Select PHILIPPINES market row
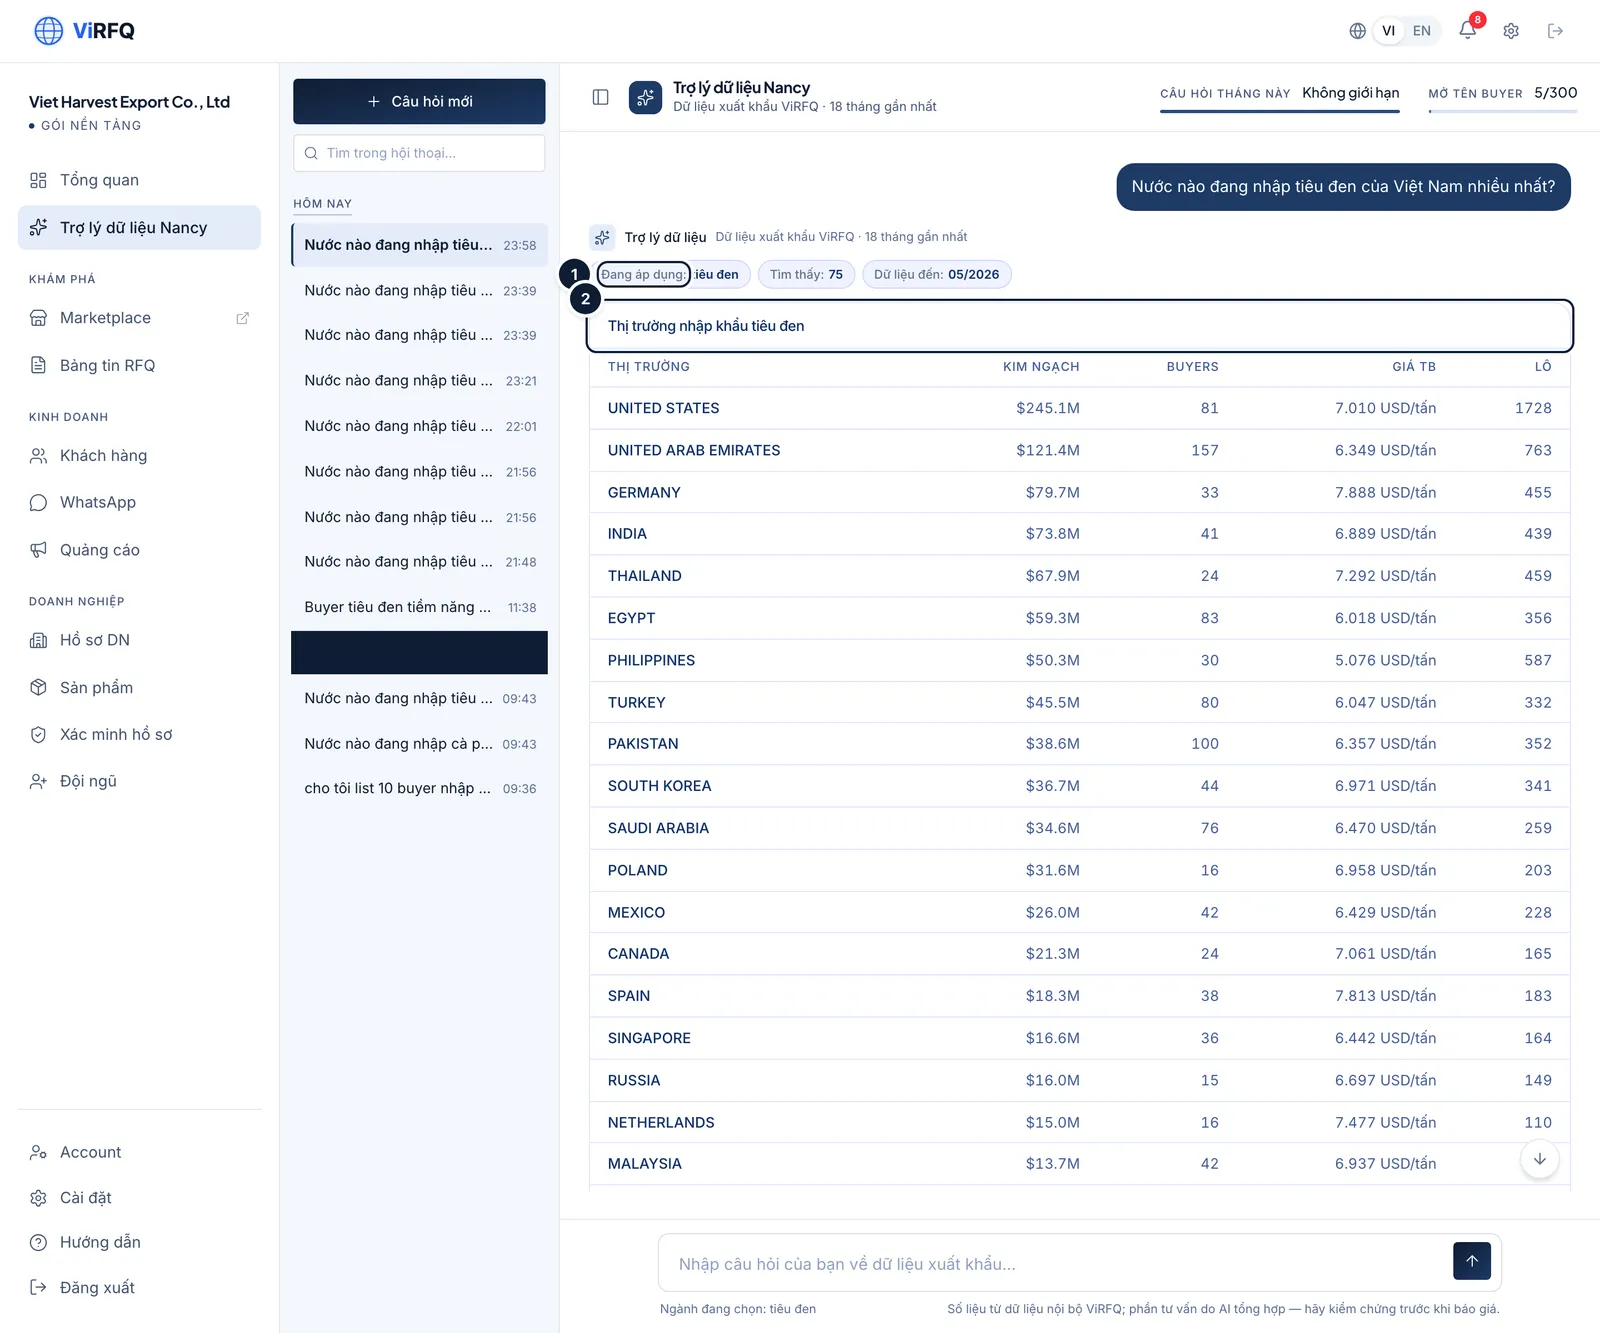This screenshot has width=1600, height=1333. click(x=1079, y=660)
